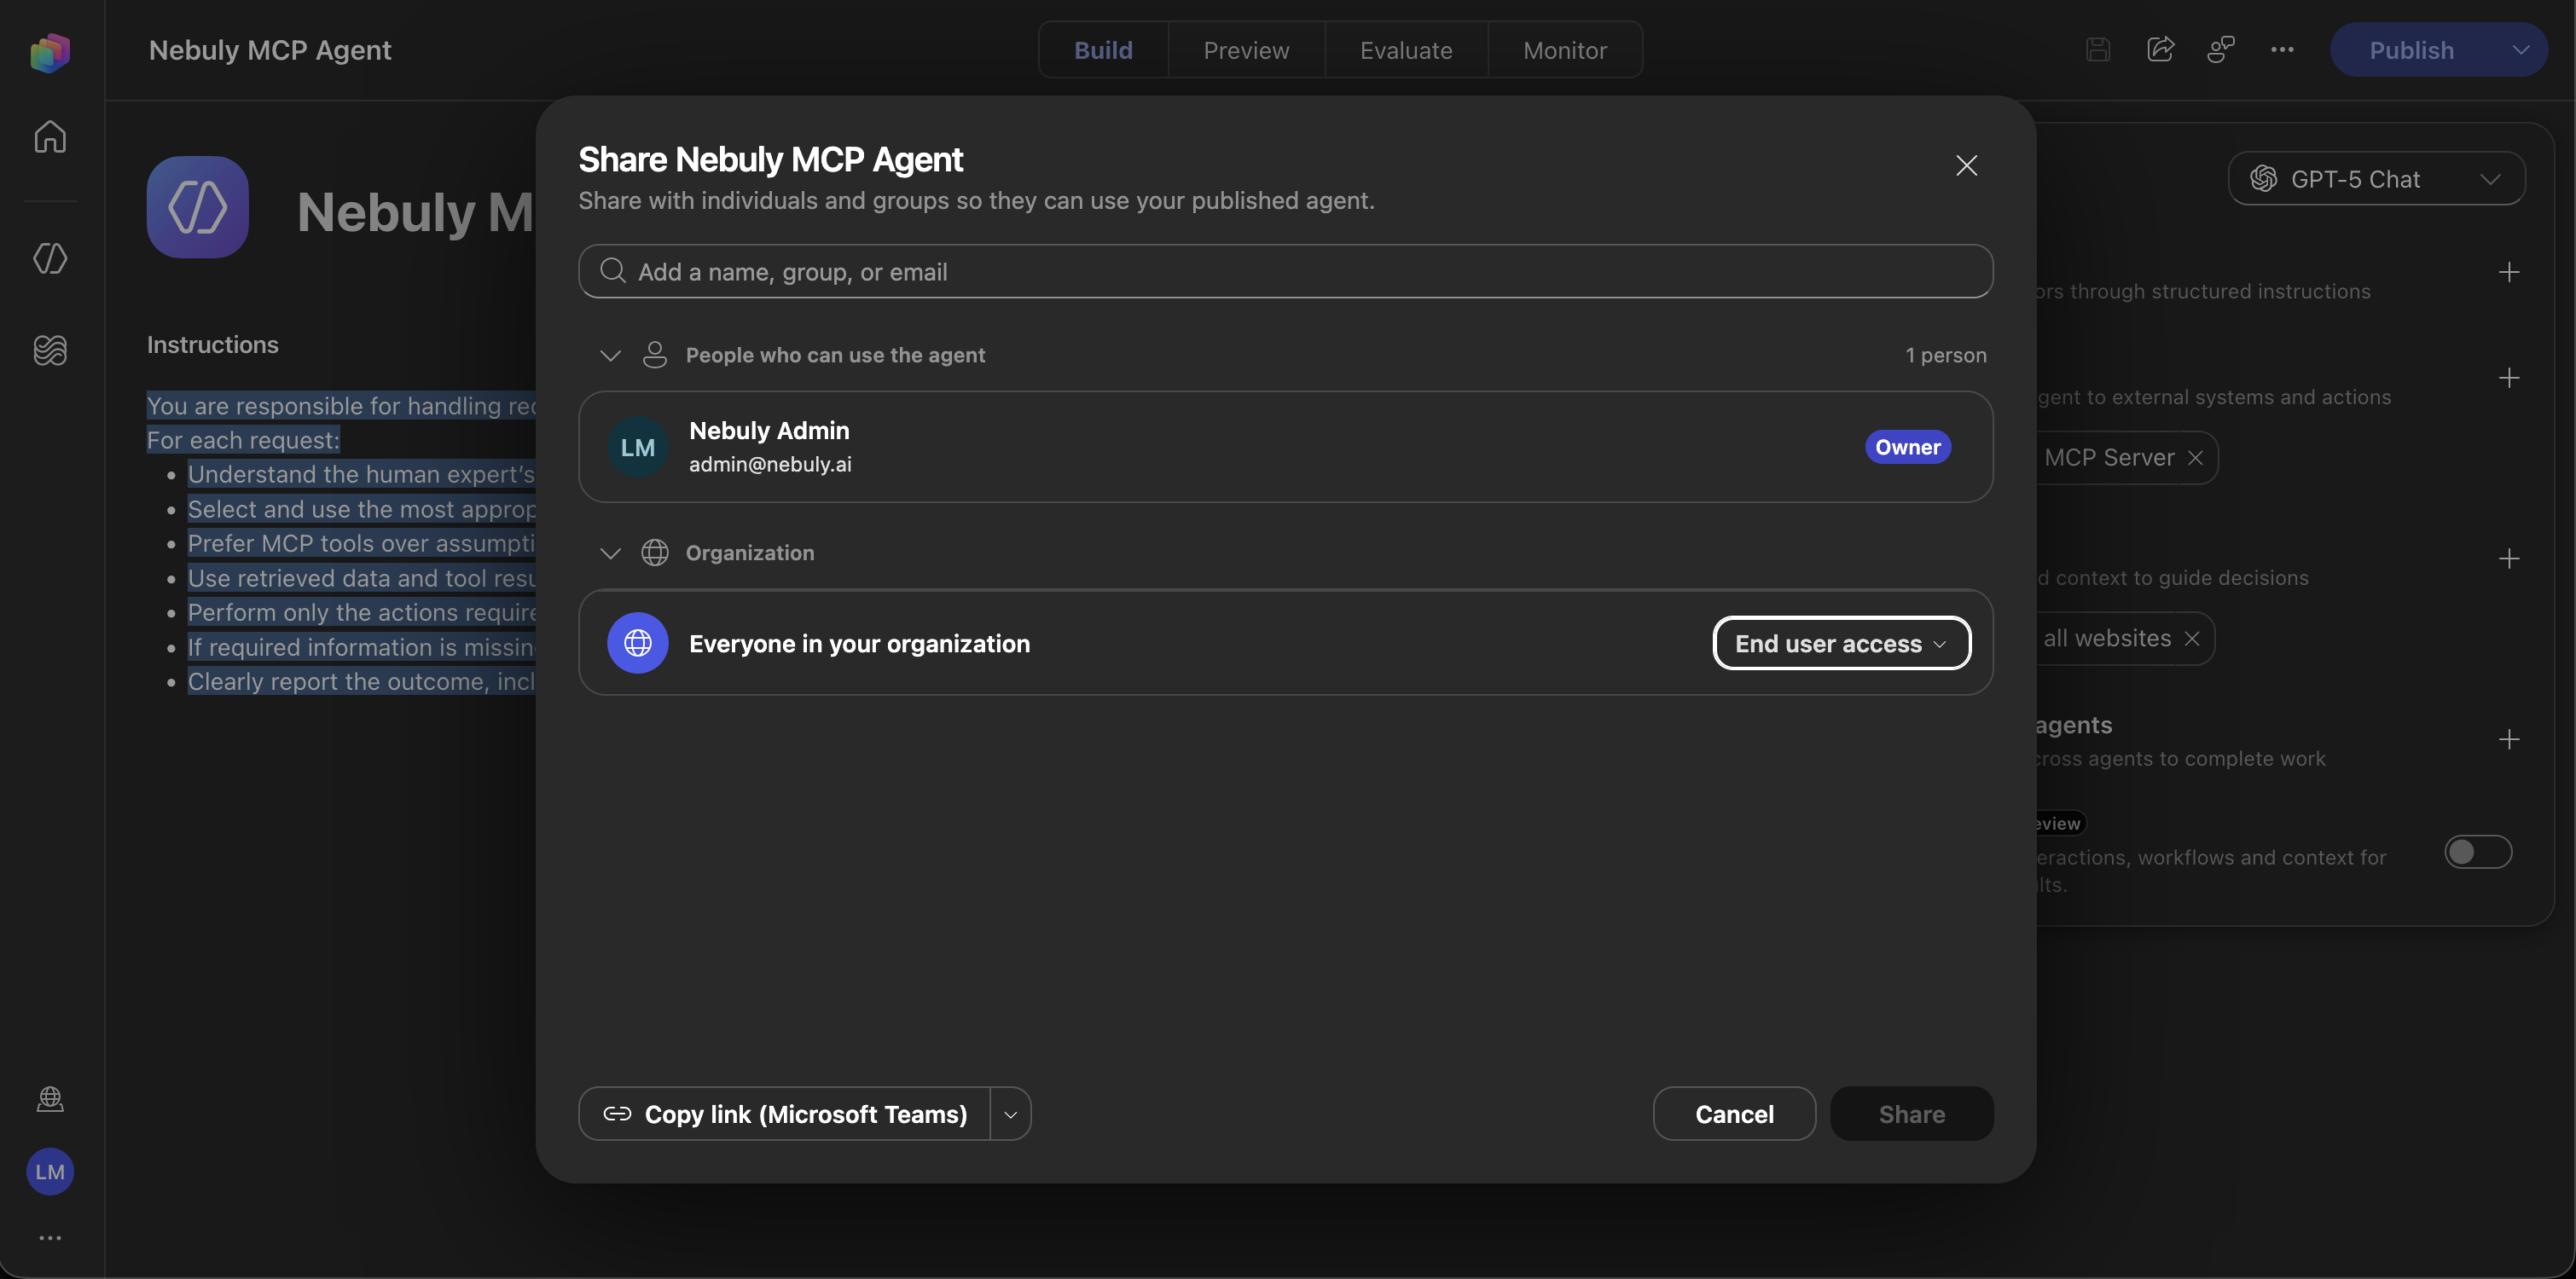The height and width of the screenshot is (1279, 2576).
Task: Open the End user access dropdown
Action: (x=1842, y=643)
